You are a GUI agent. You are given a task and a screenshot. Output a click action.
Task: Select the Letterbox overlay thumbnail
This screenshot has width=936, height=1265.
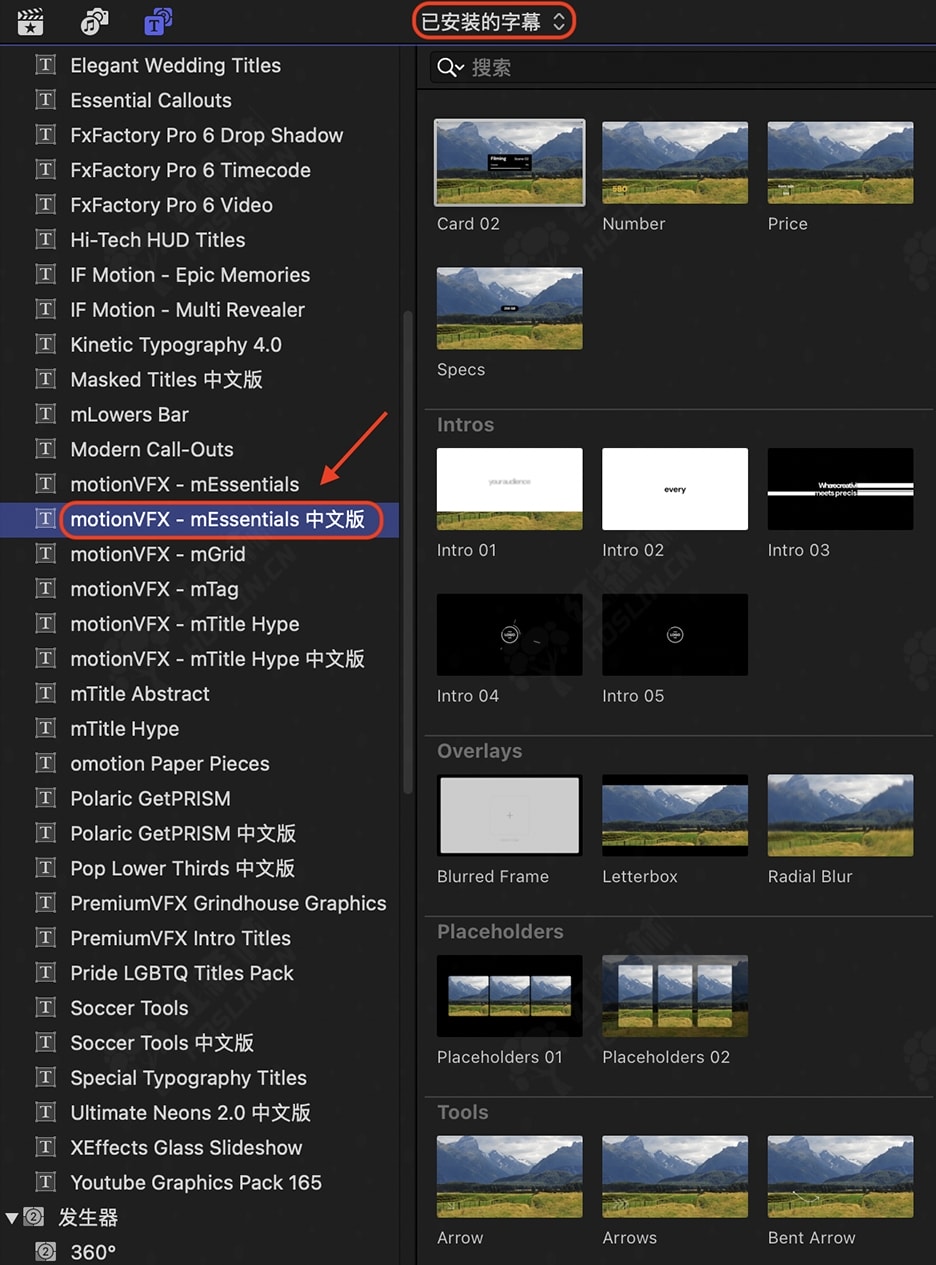click(675, 815)
